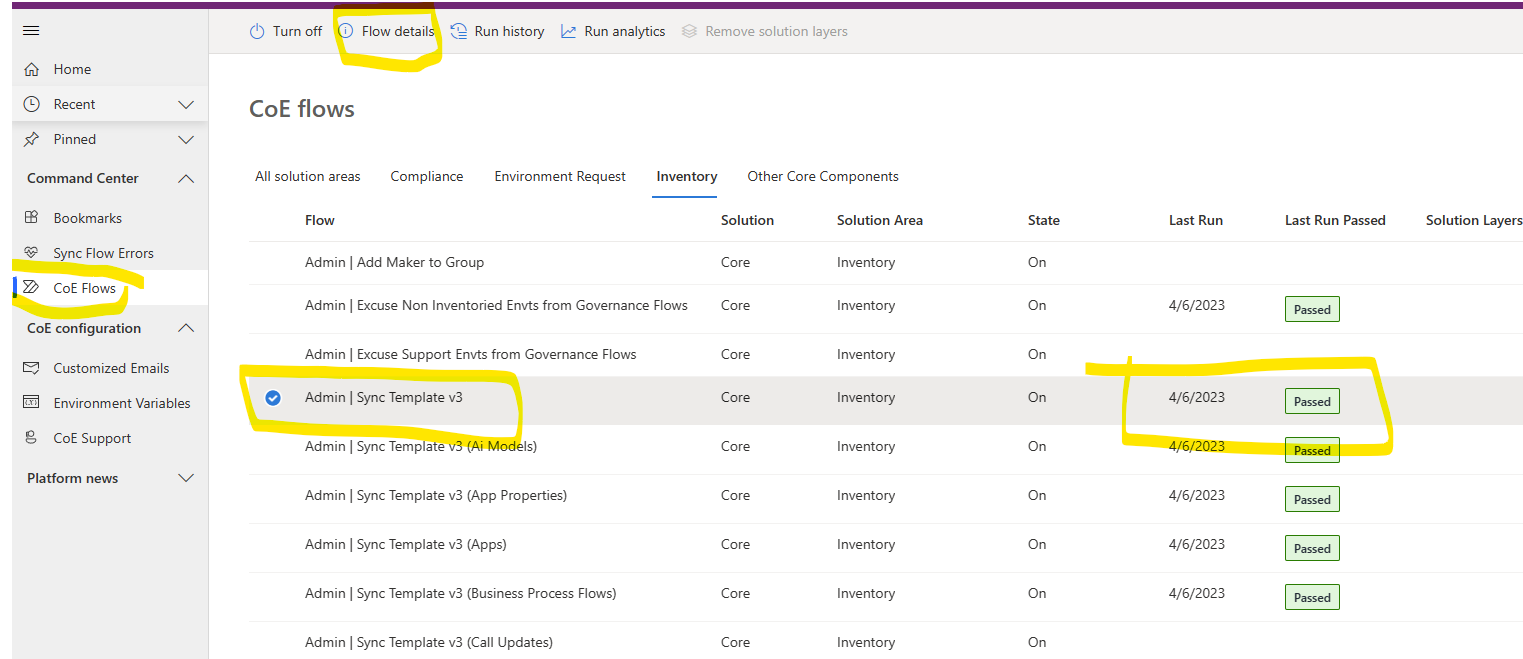The height and width of the screenshot is (659, 1523).
Task: Expand the Platform news section
Action: (185, 478)
